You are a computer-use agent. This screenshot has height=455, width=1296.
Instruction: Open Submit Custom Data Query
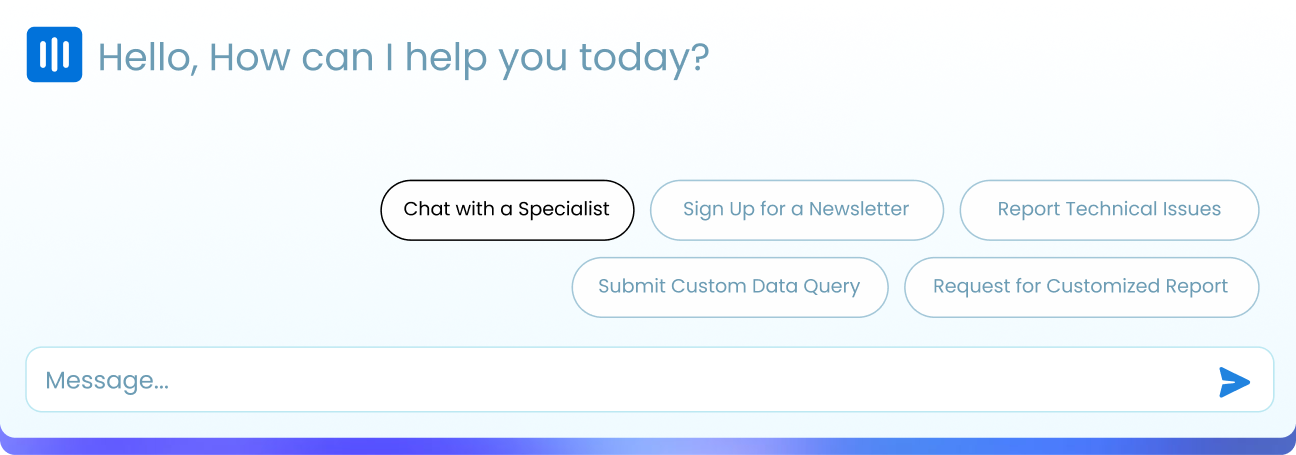(729, 287)
